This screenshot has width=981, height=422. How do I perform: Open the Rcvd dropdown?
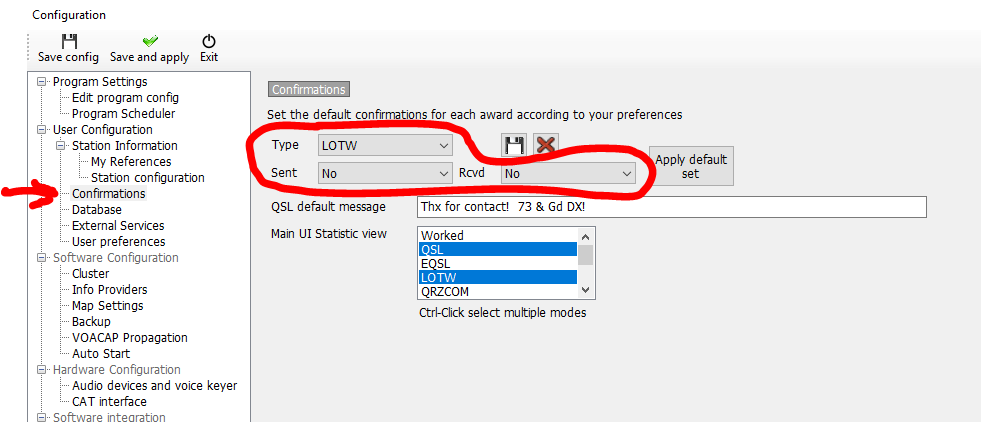tap(569, 173)
